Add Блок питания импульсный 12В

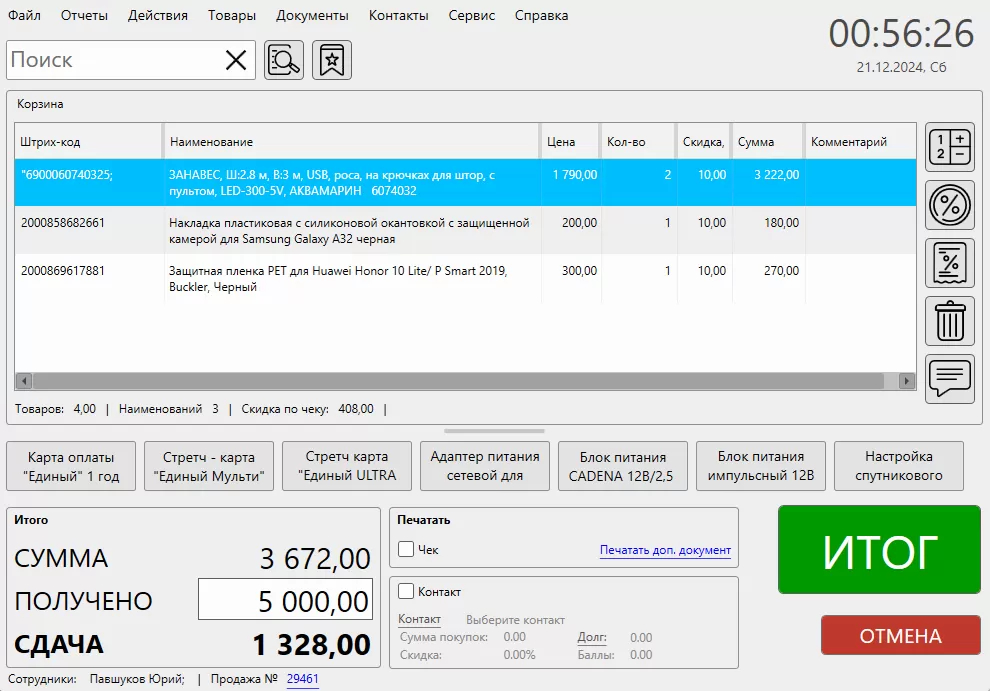coord(761,466)
